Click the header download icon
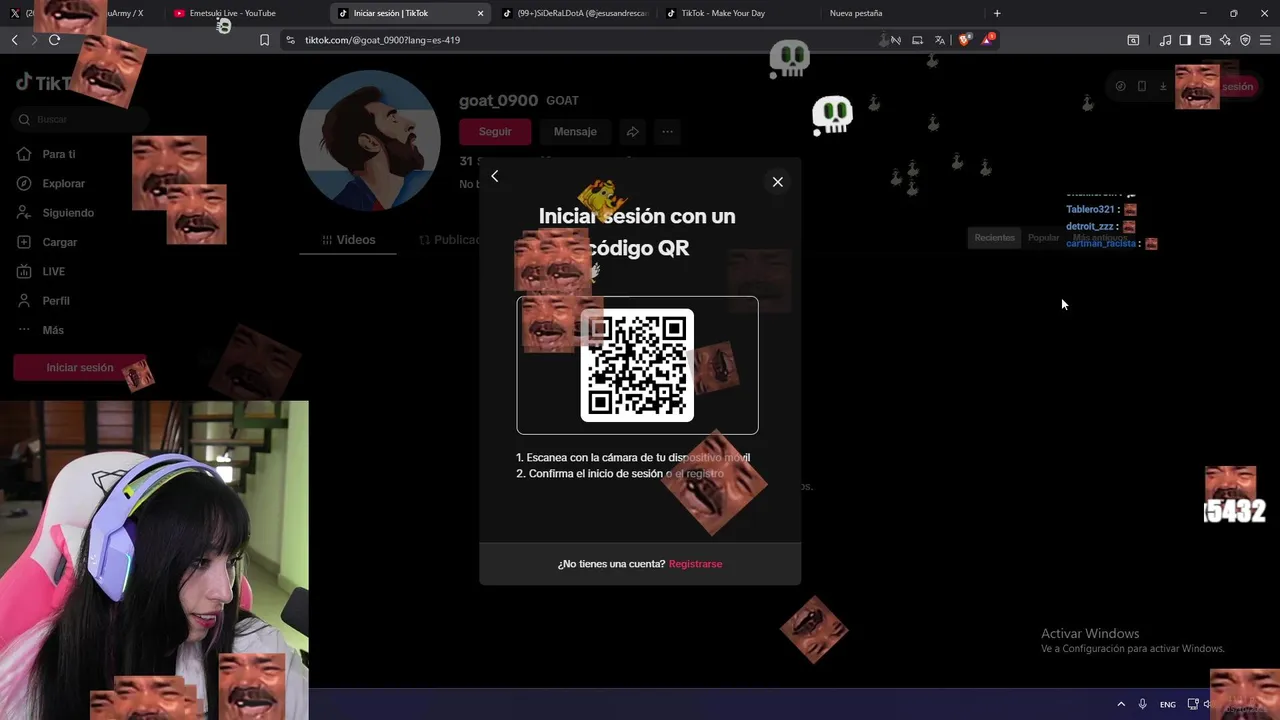1280x720 pixels. click(1163, 86)
